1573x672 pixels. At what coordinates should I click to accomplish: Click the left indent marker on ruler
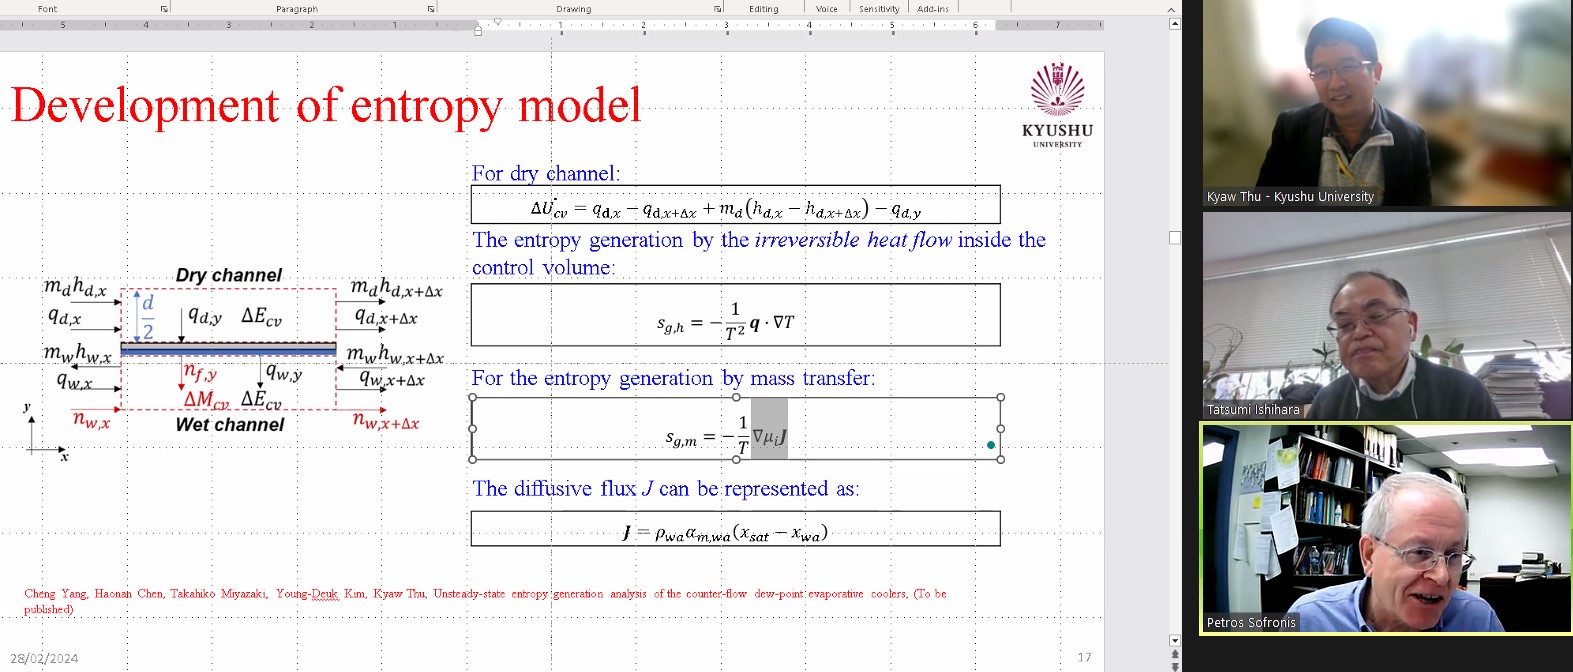pos(478,32)
